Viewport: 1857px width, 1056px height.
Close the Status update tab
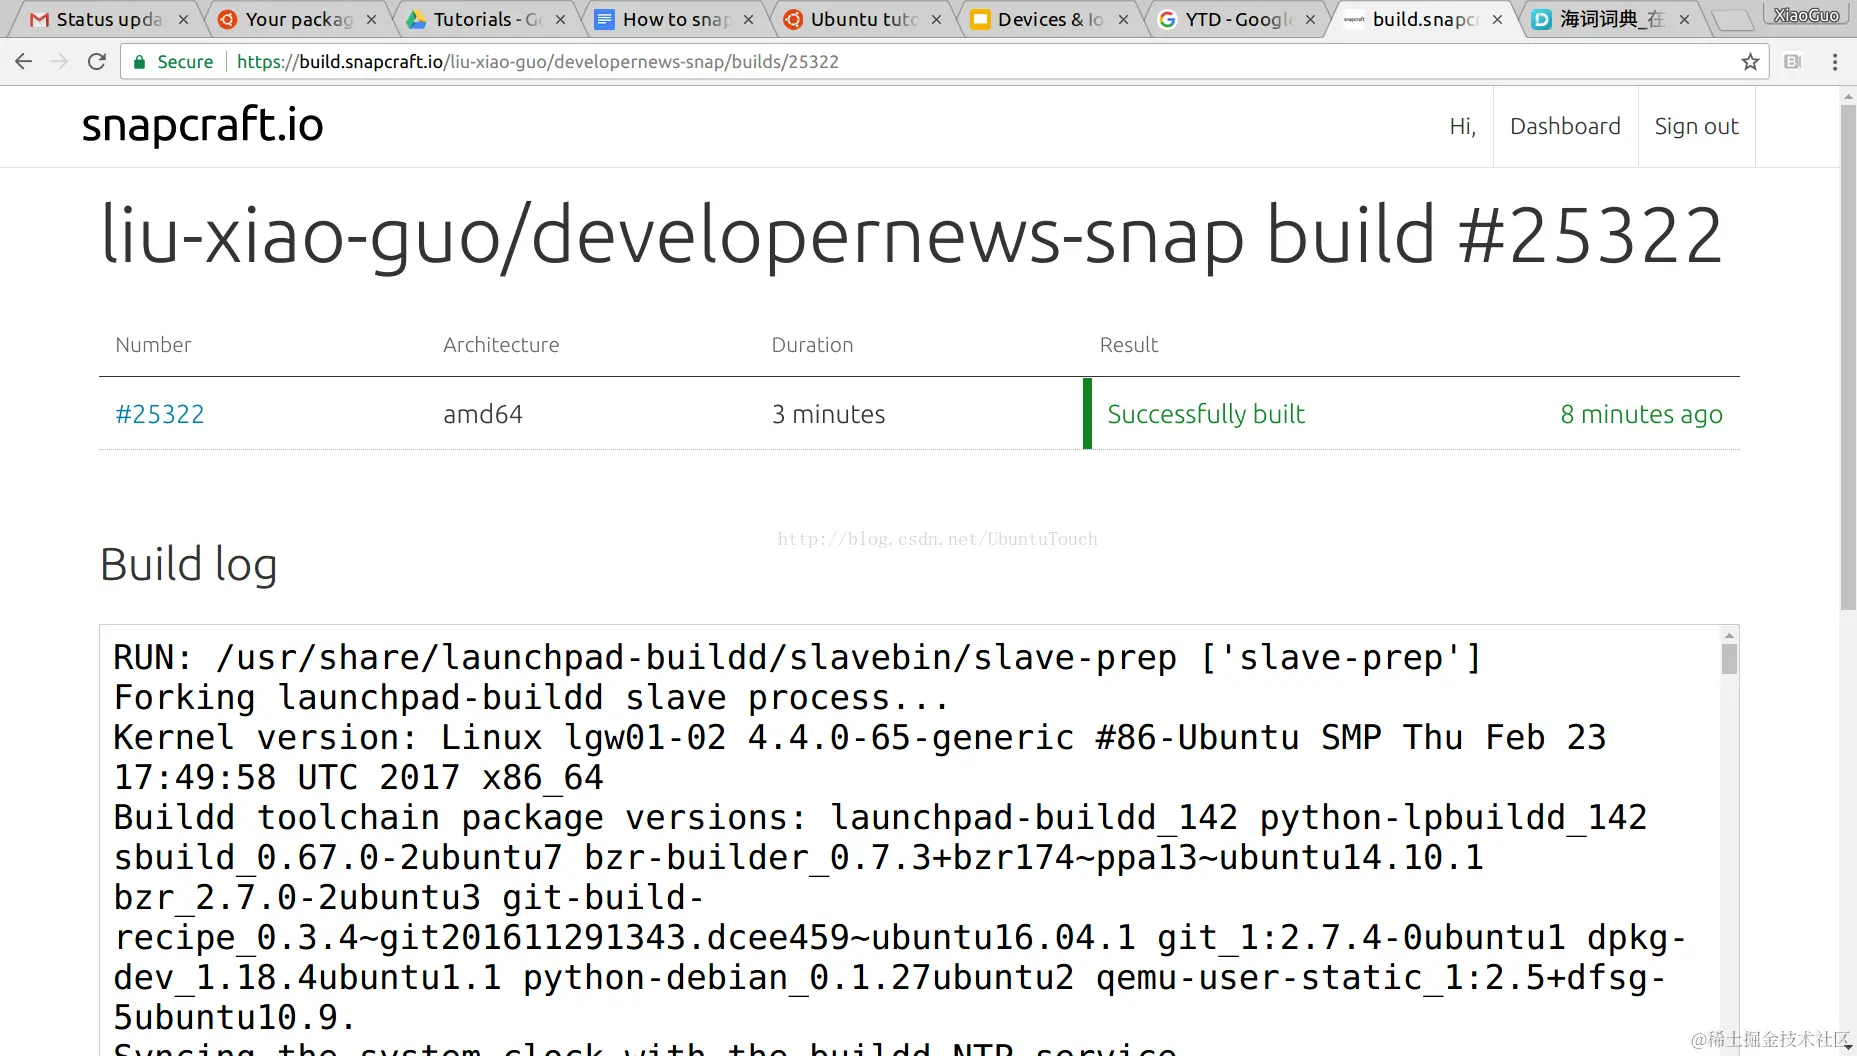pyautogui.click(x=184, y=19)
